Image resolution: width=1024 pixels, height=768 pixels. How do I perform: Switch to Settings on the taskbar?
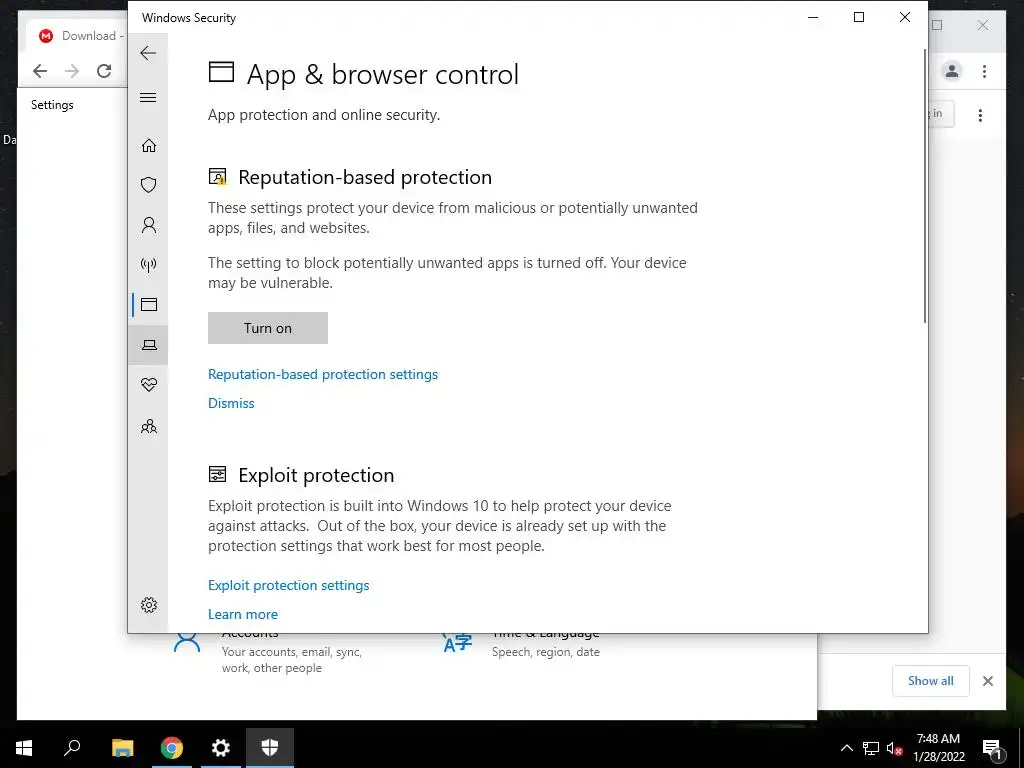[x=221, y=748]
